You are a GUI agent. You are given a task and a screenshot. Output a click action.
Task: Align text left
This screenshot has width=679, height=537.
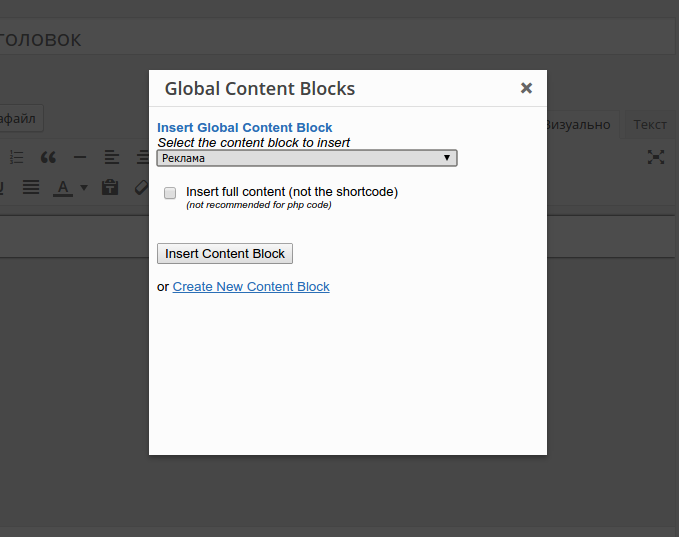111,157
